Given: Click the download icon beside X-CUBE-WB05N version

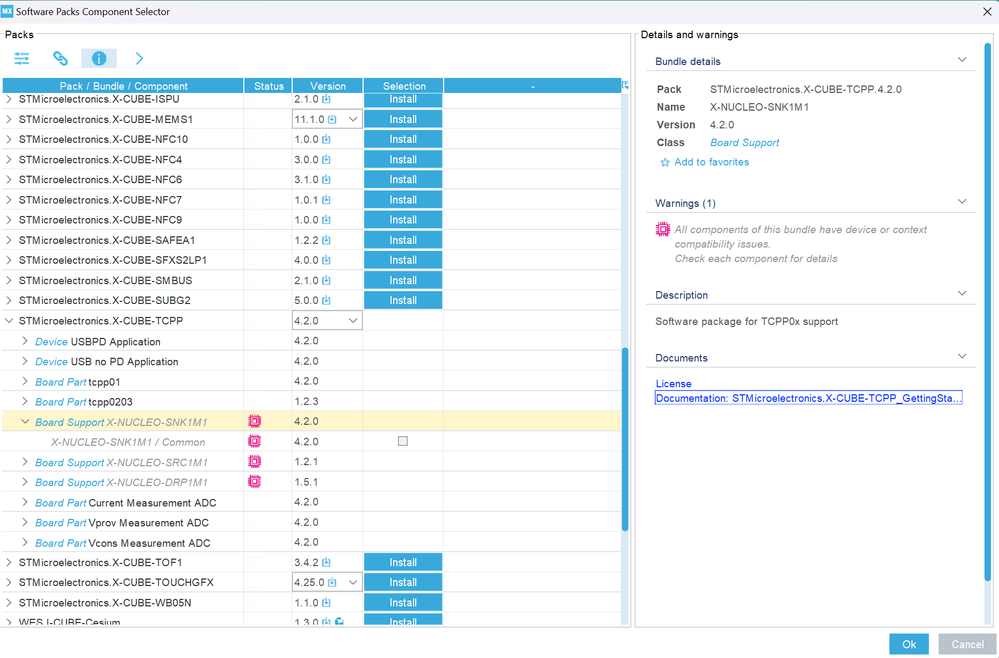Looking at the screenshot, I should click(x=326, y=603).
